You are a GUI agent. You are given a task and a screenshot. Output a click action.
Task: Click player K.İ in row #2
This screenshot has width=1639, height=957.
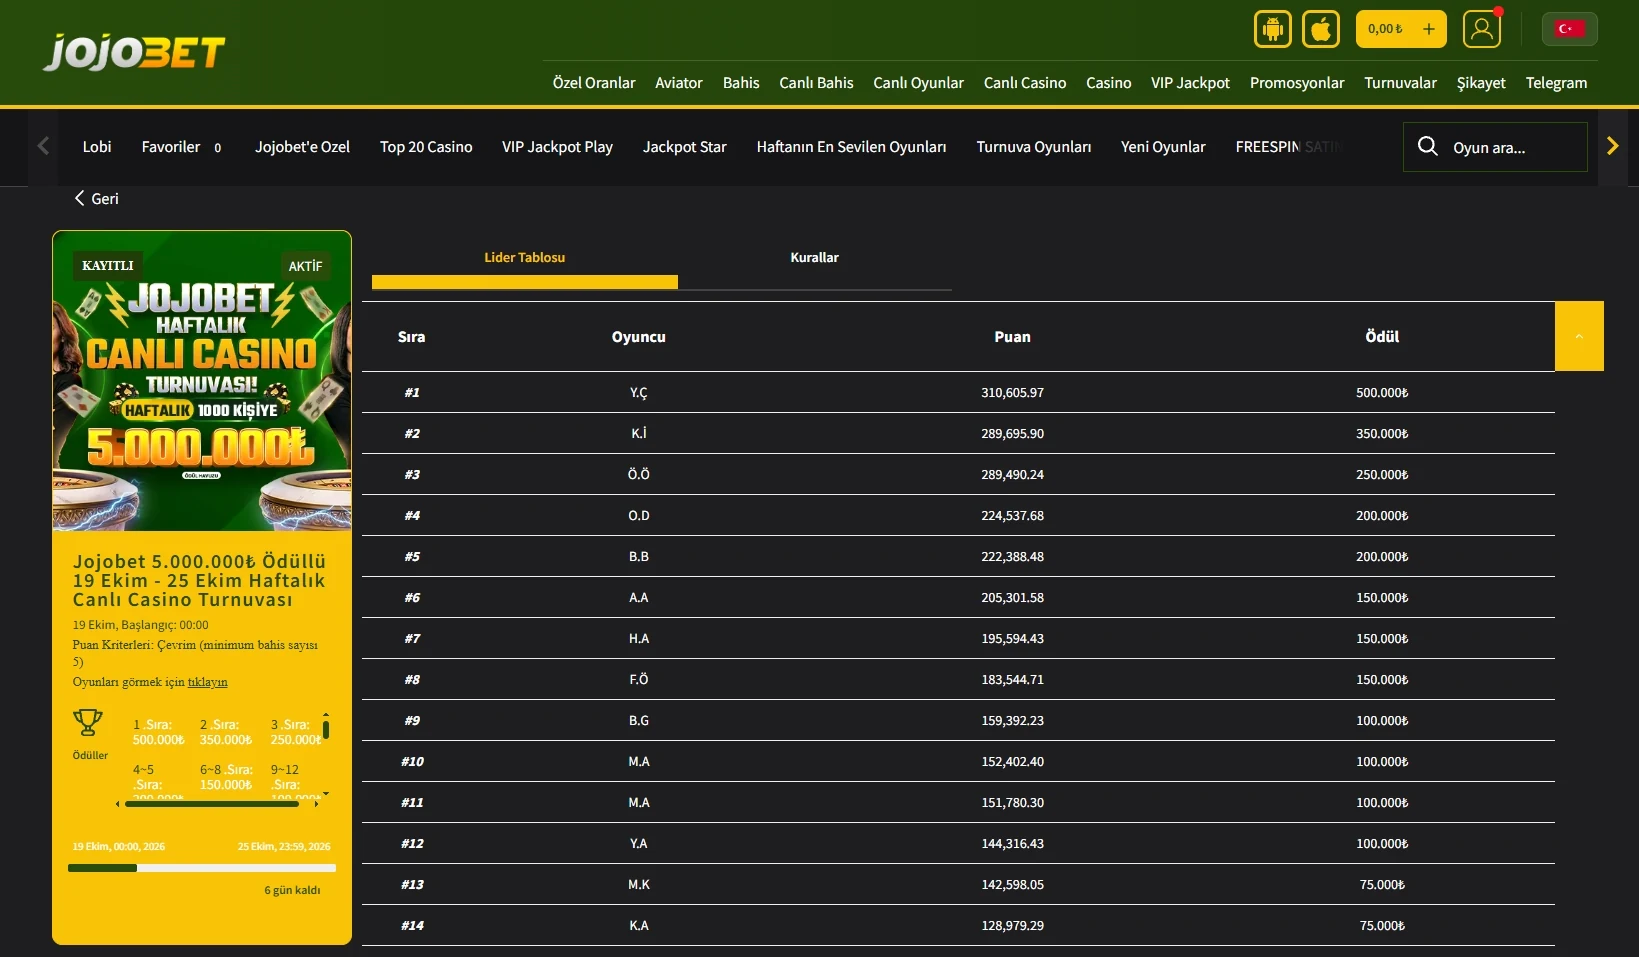tap(639, 433)
